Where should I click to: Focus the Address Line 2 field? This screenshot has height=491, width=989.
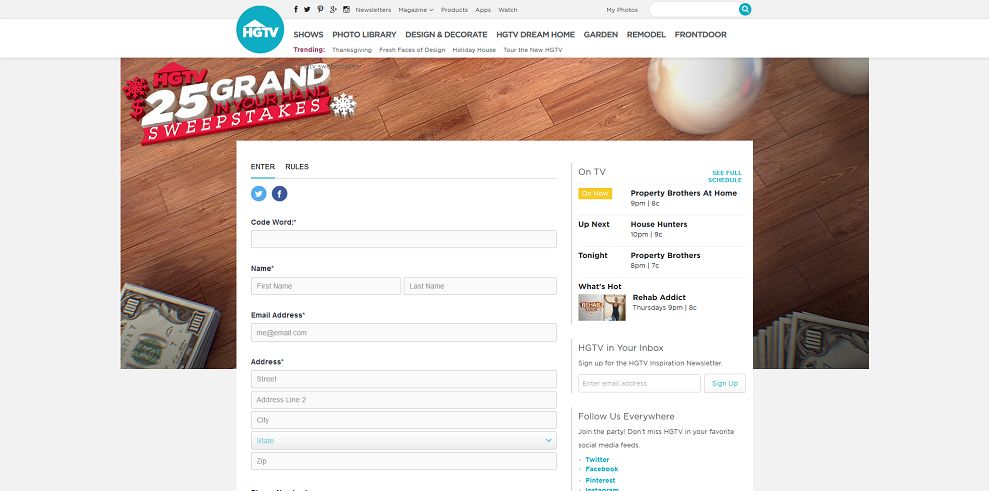click(x=404, y=399)
